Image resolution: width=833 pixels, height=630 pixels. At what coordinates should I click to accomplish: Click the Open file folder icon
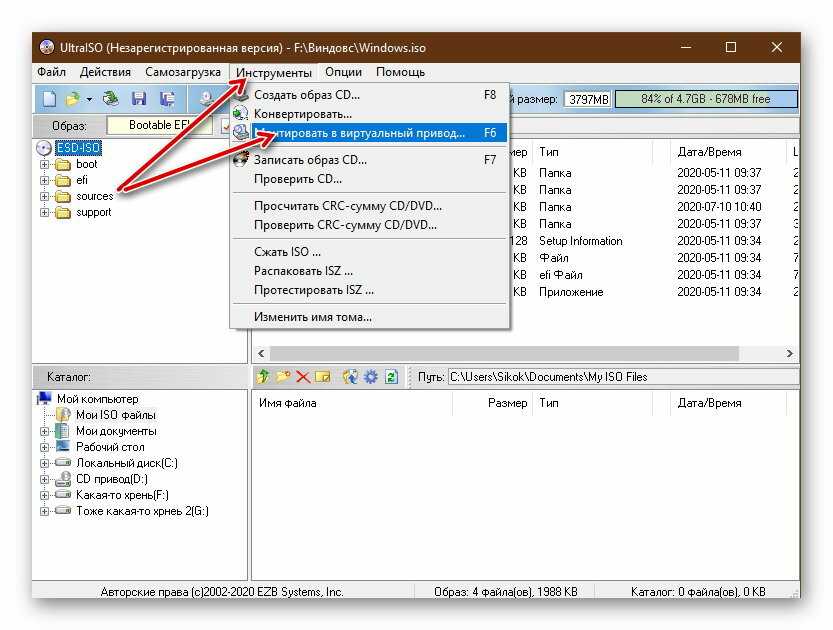coord(73,99)
